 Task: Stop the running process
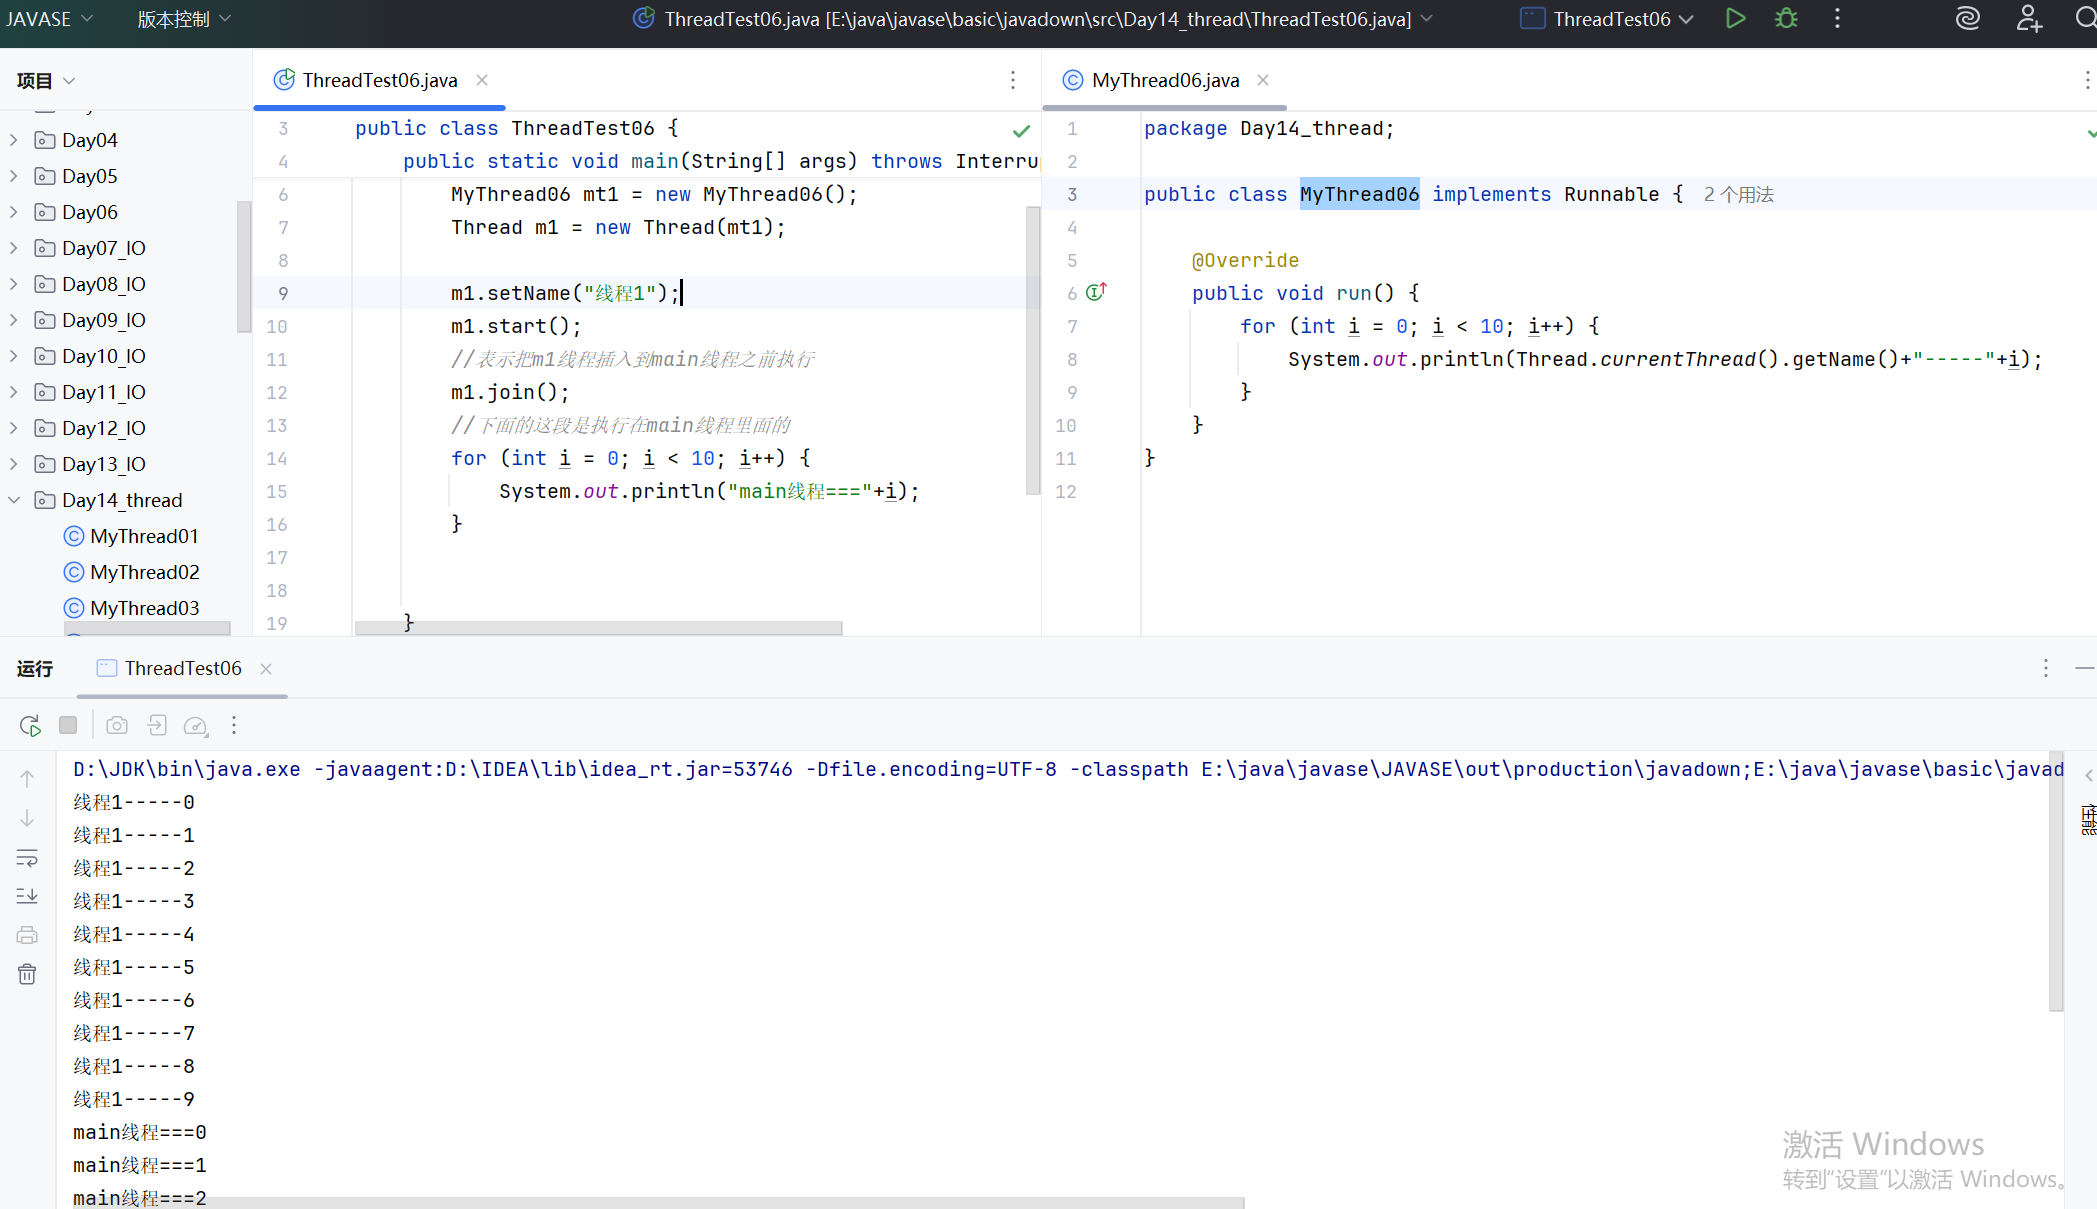(68, 725)
